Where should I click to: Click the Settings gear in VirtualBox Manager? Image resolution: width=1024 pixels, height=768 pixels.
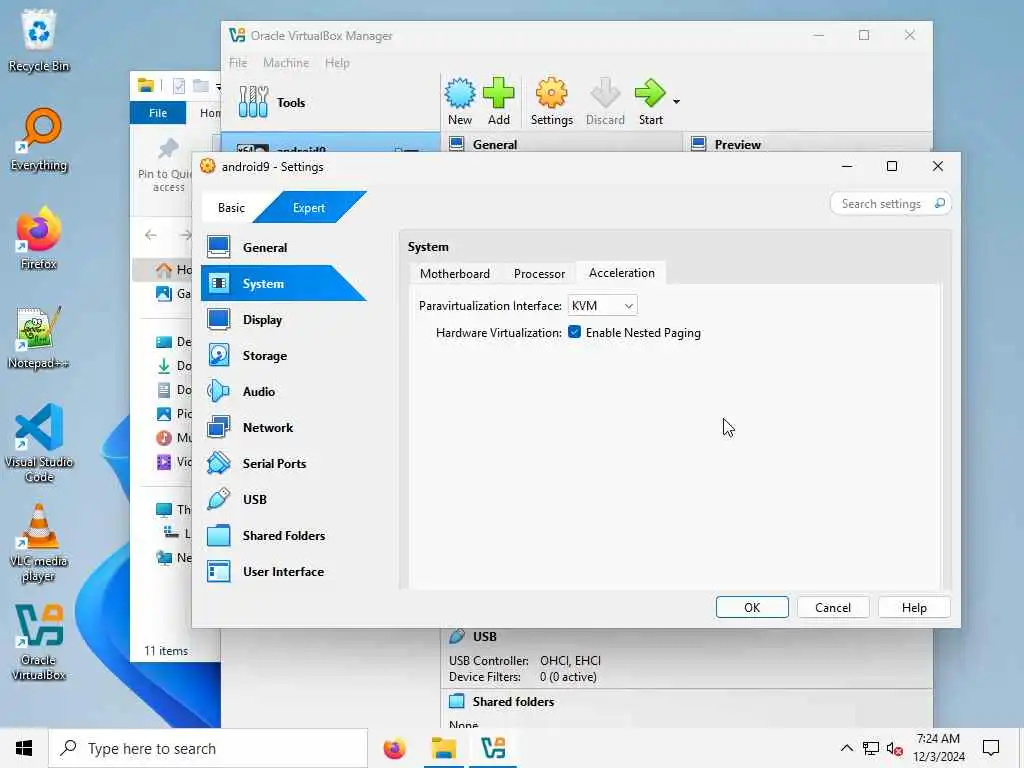point(552,101)
